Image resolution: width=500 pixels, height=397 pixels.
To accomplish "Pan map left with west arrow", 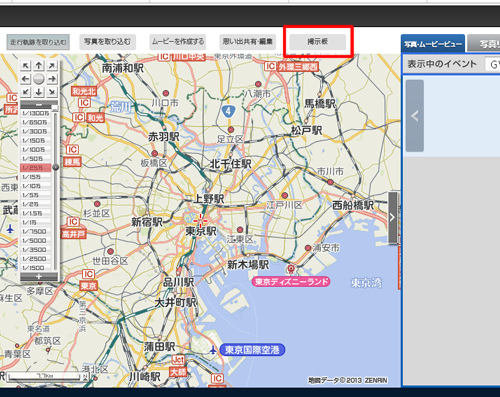I will click(26, 79).
